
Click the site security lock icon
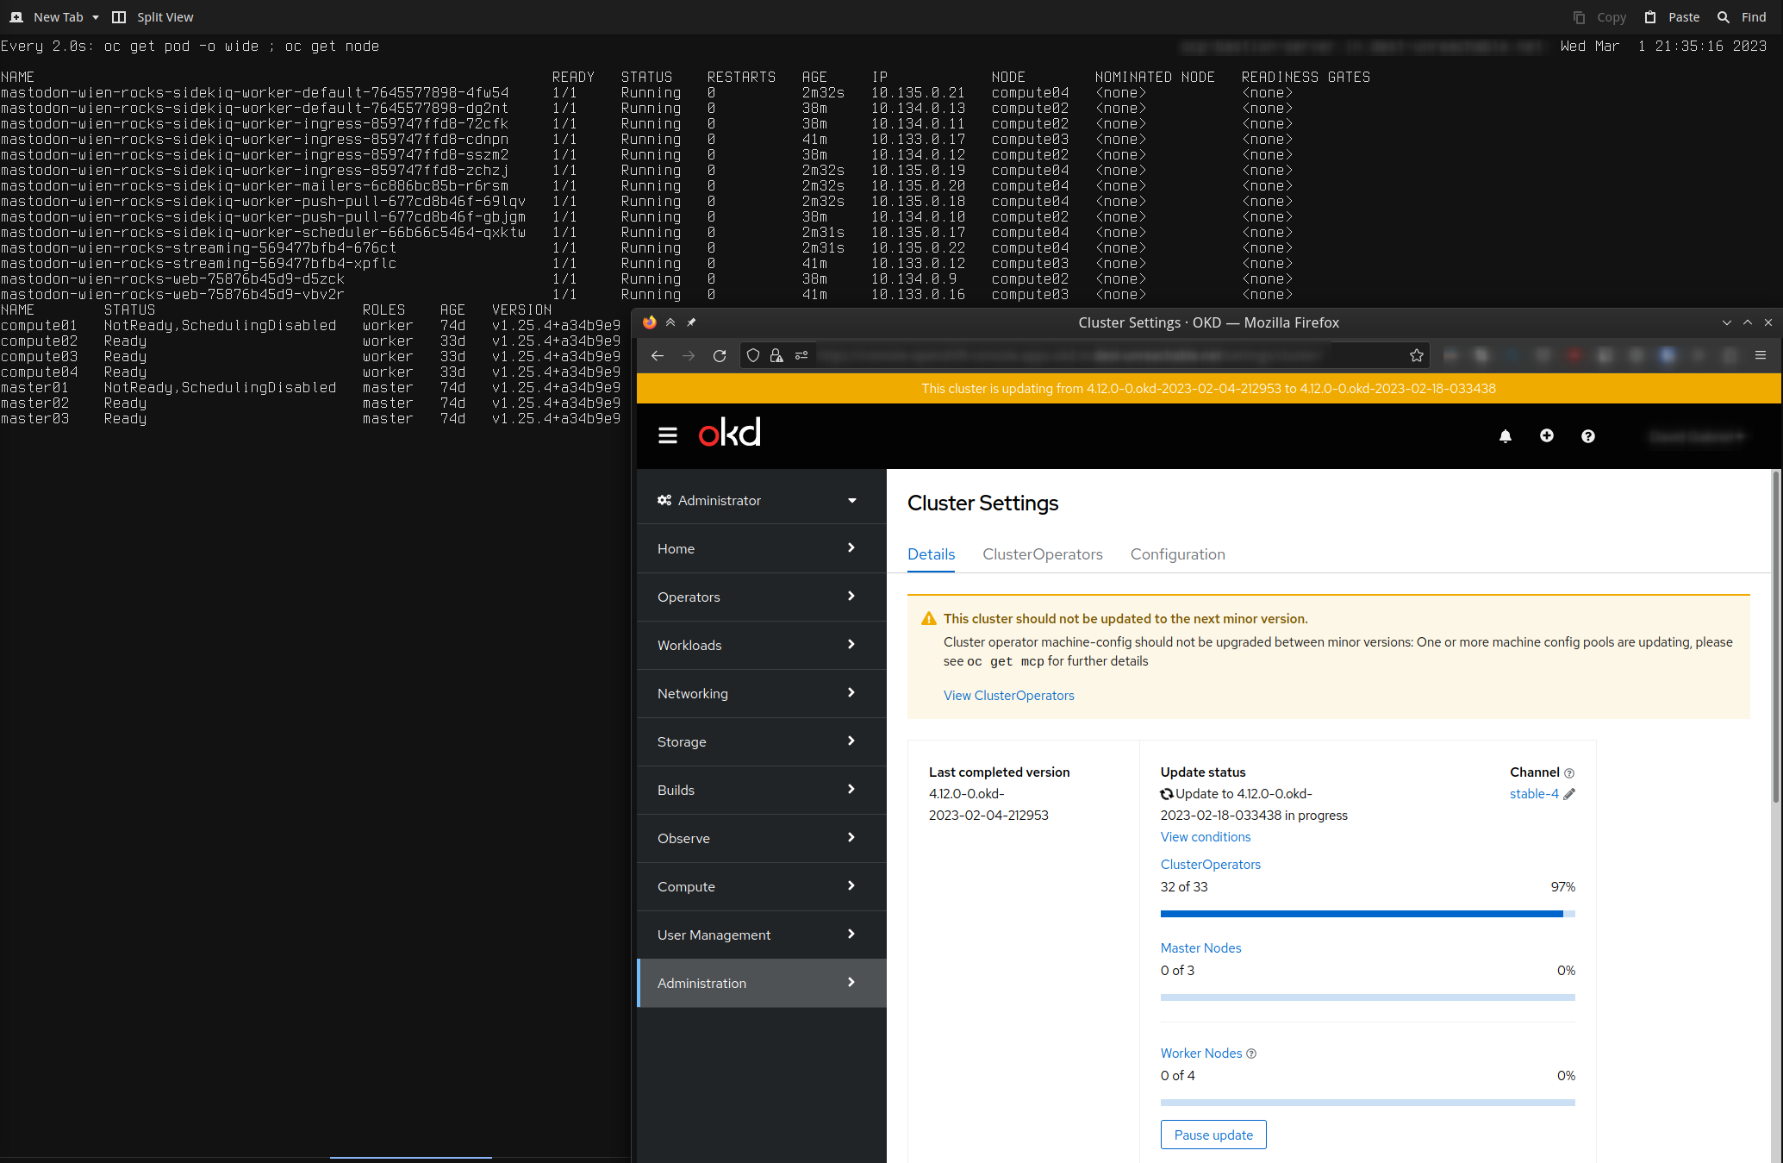point(776,355)
